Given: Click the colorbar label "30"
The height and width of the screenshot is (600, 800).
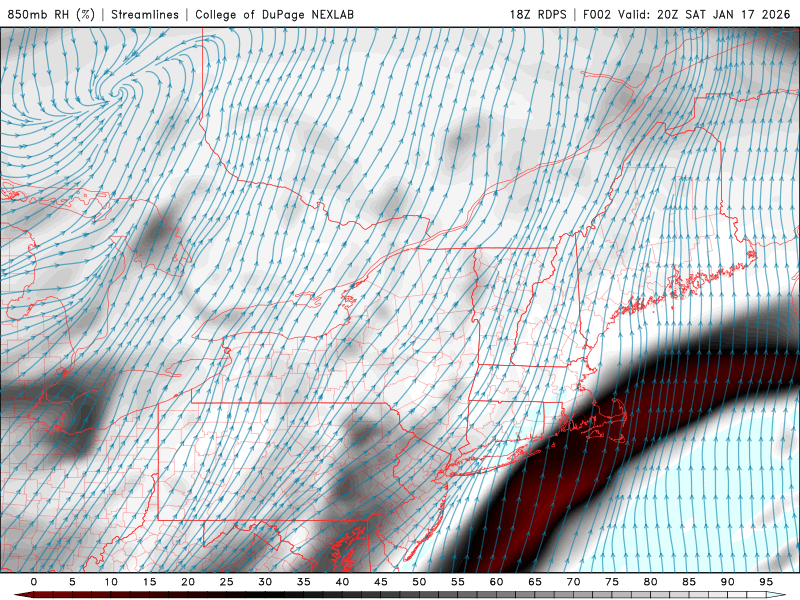Looking at the screenshot, I should pyautogui.click(x=265, y=582).
